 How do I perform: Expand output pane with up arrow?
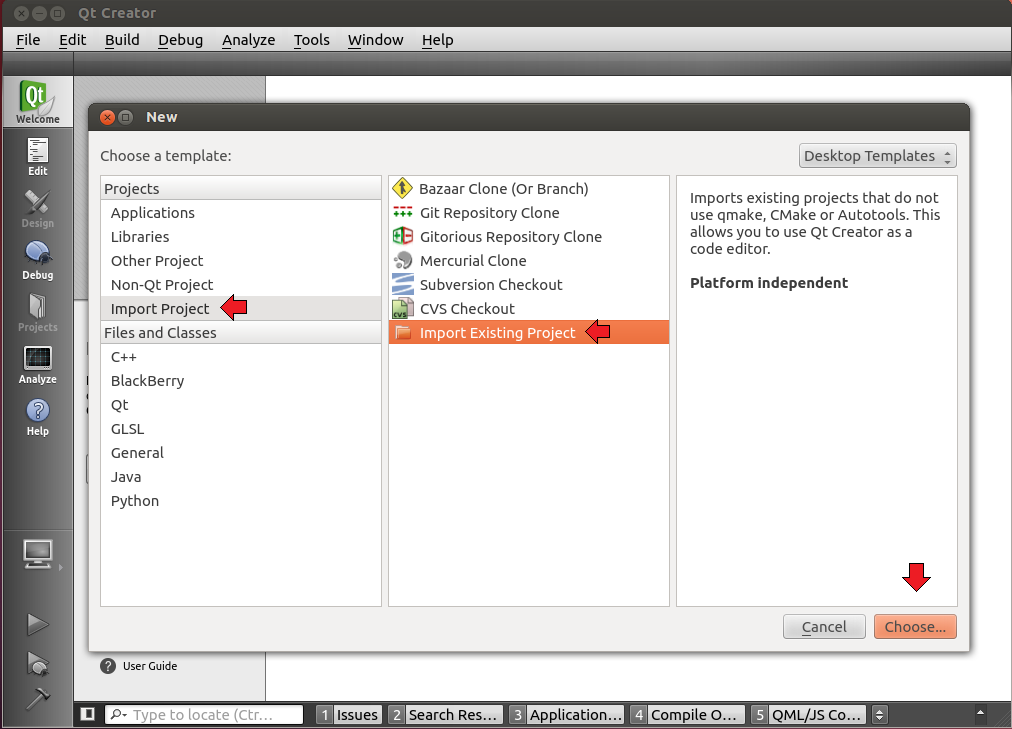pos(980,713)
